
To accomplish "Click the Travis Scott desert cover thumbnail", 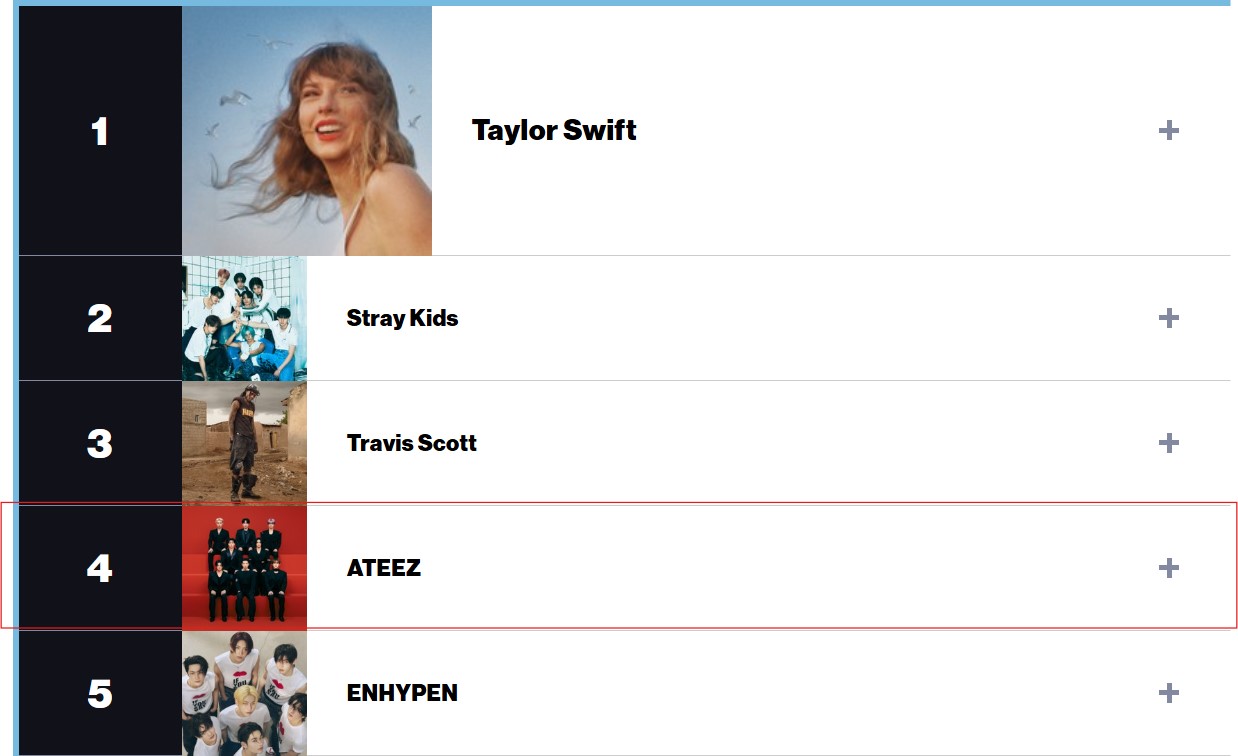I will 244,443.
